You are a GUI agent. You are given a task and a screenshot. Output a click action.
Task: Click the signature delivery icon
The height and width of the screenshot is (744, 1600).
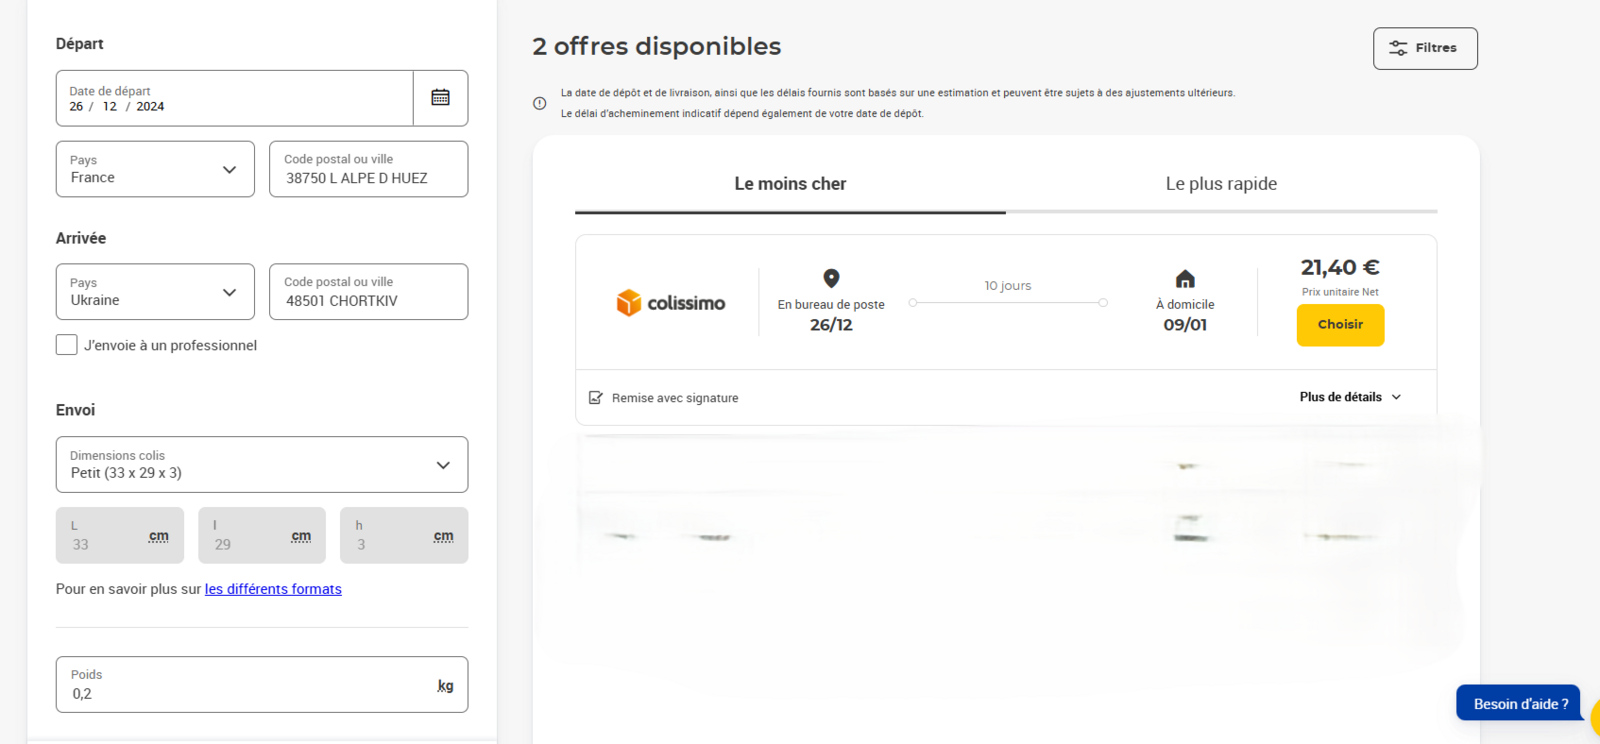pyautogui.click(x=596, y=398)
